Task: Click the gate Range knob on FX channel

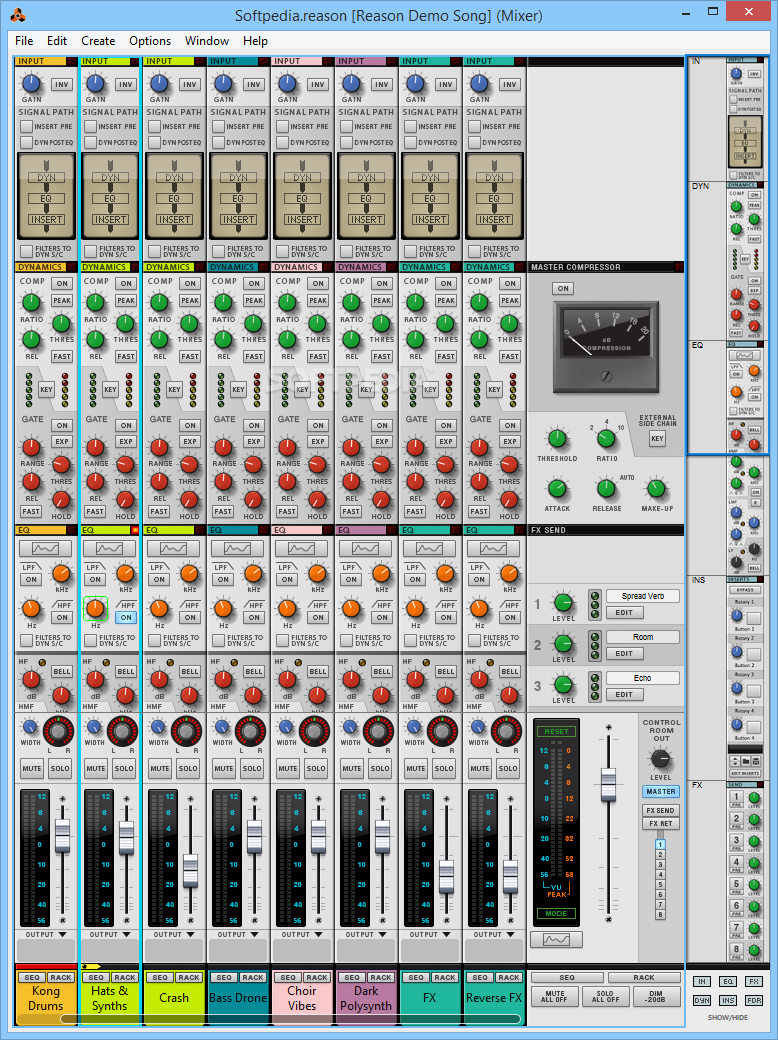Action: (415, 447)
